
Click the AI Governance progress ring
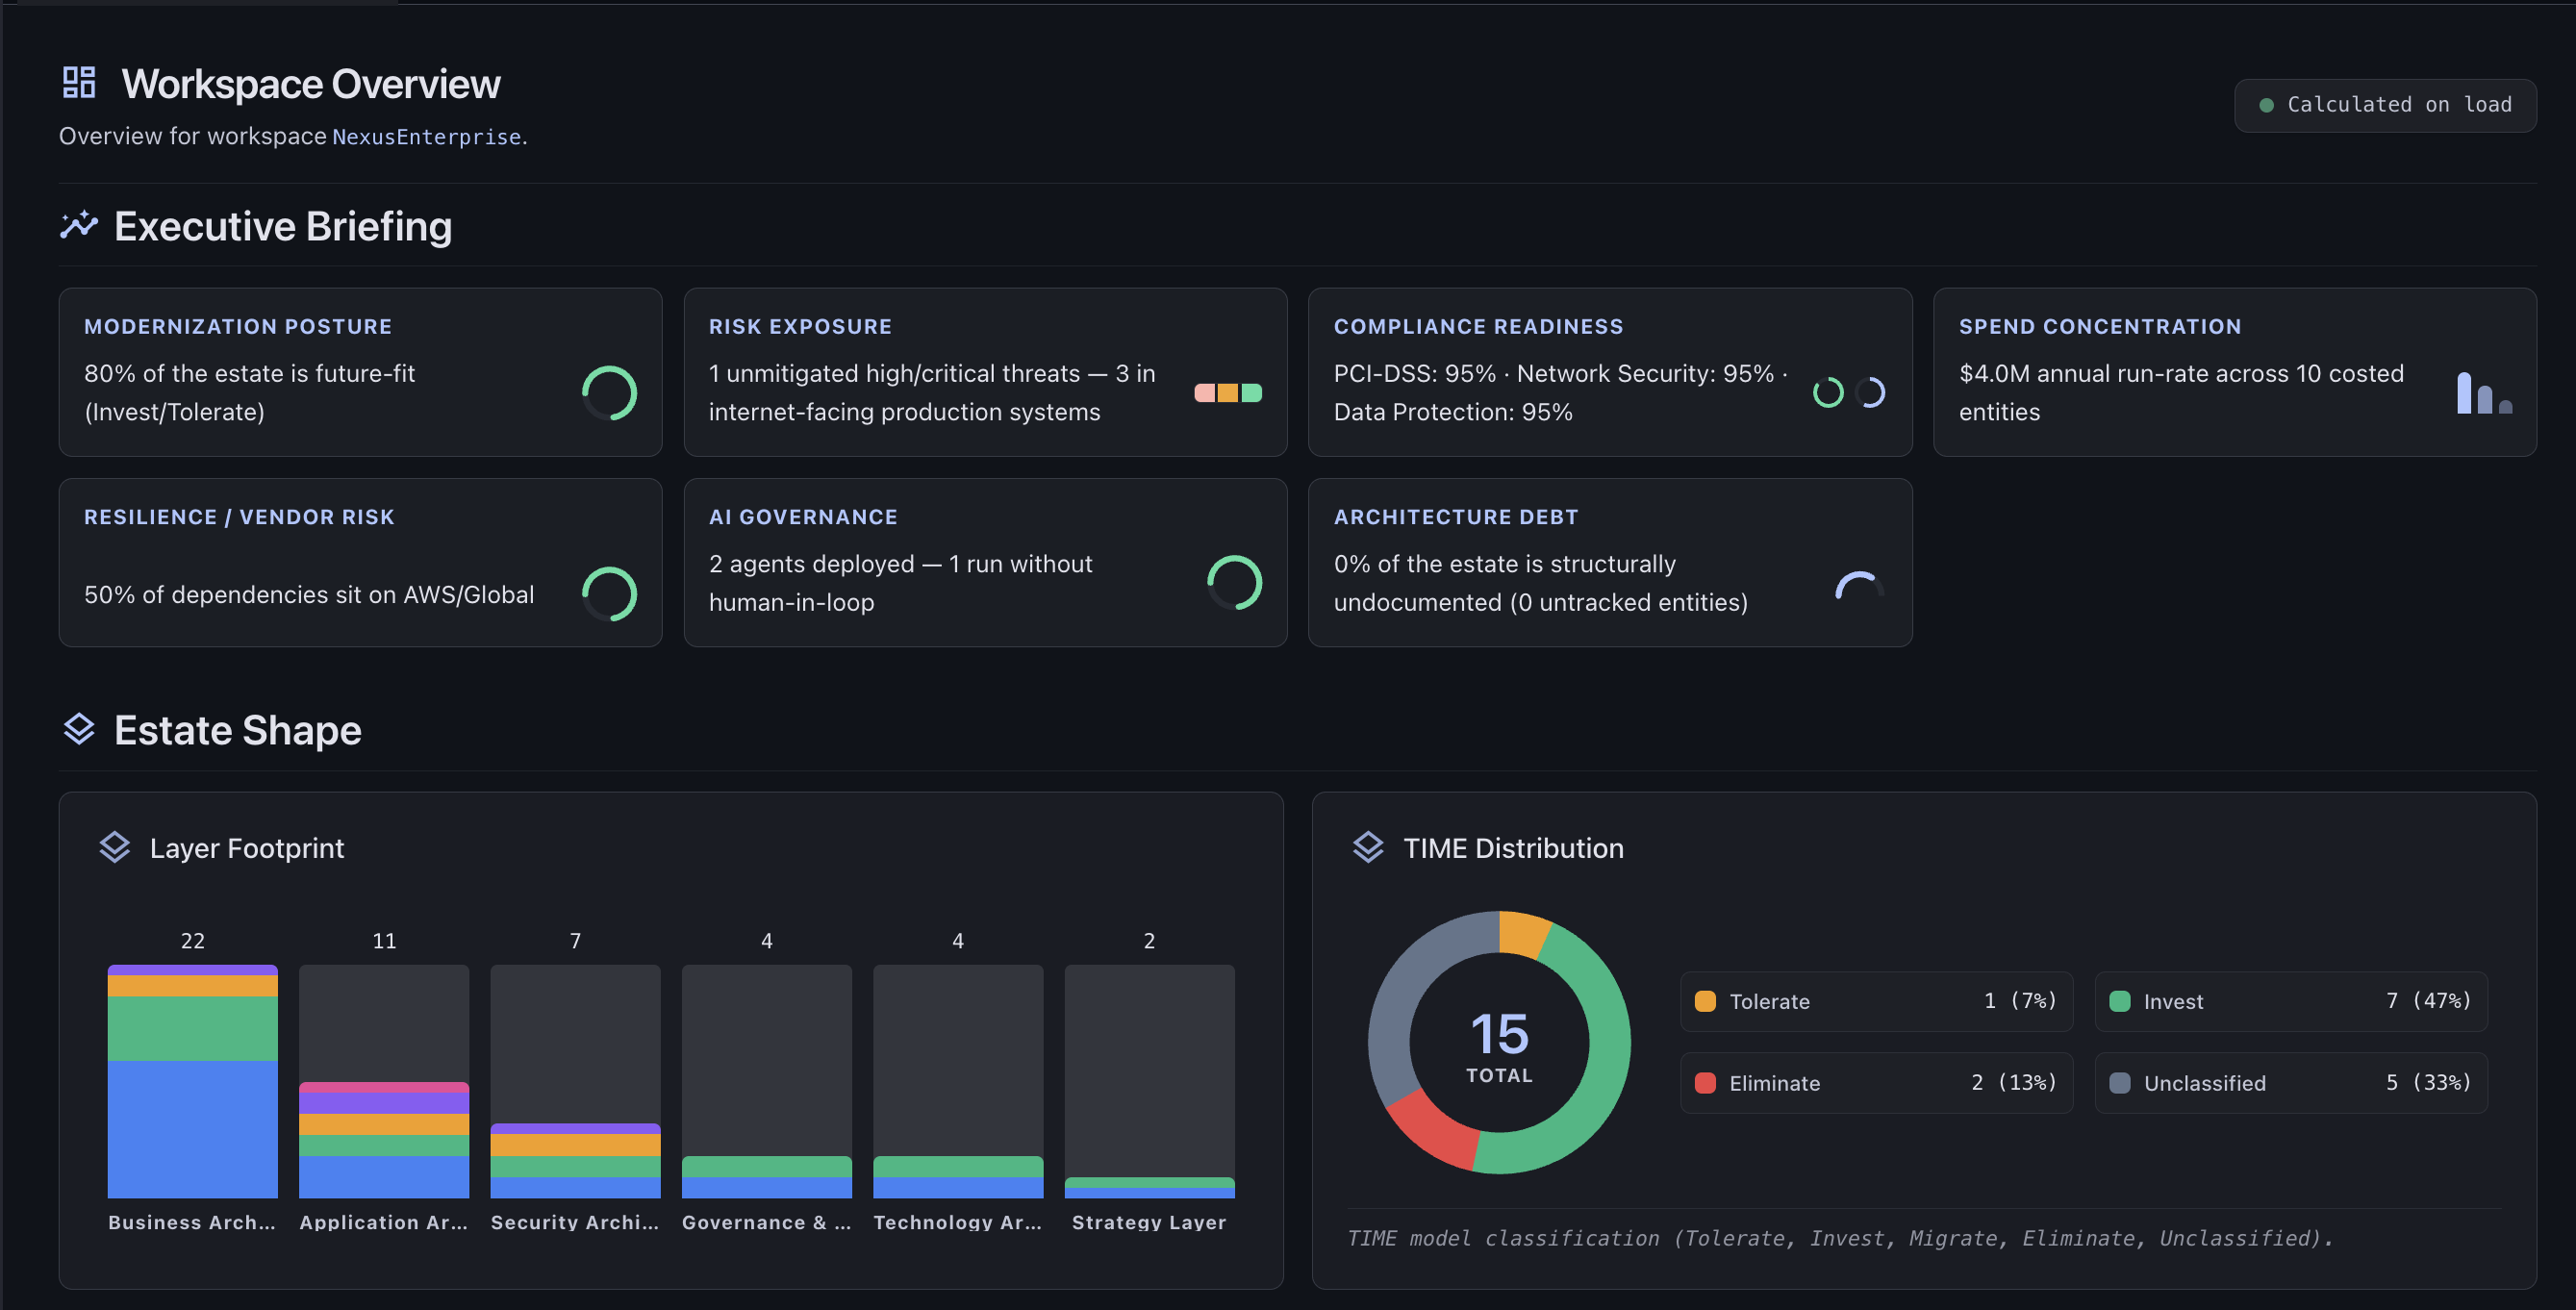coord(1235,583)
